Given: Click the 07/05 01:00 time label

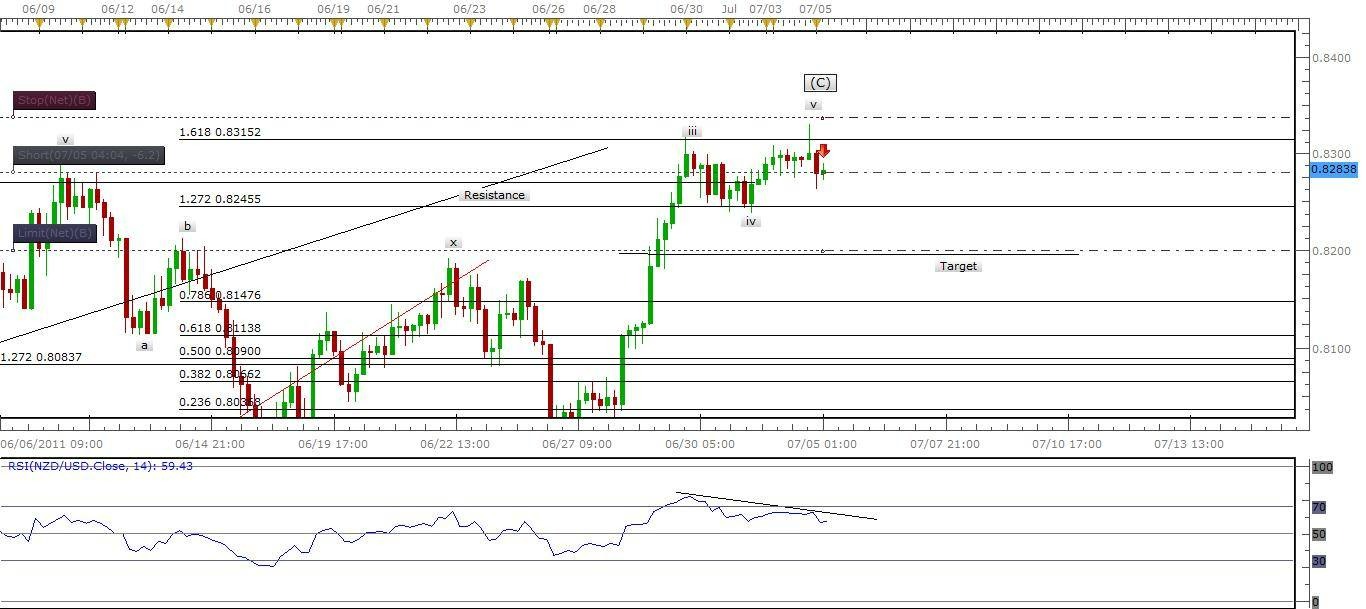Looking at the screenshot, I should 822,444.
